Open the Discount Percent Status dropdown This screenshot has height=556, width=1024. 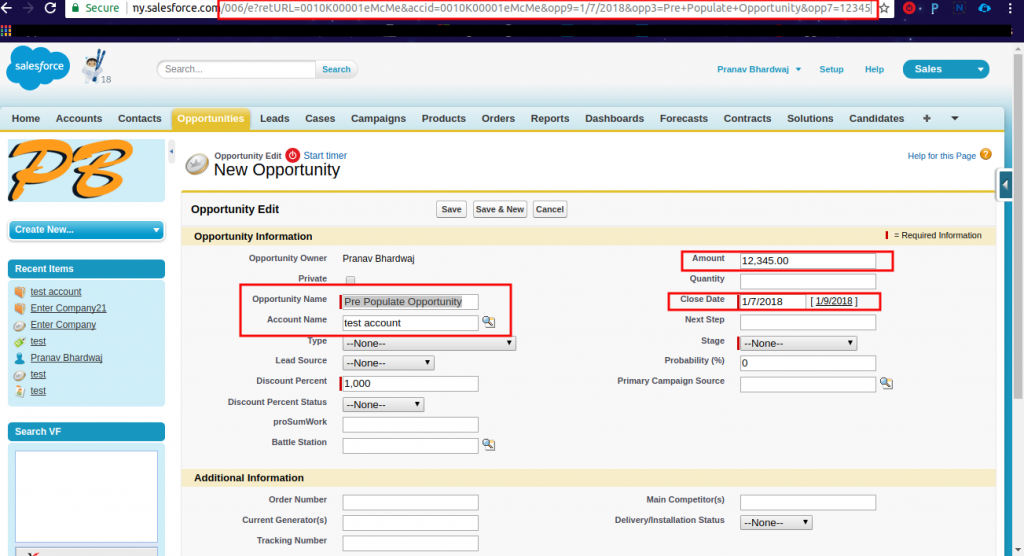pos(383,404)
